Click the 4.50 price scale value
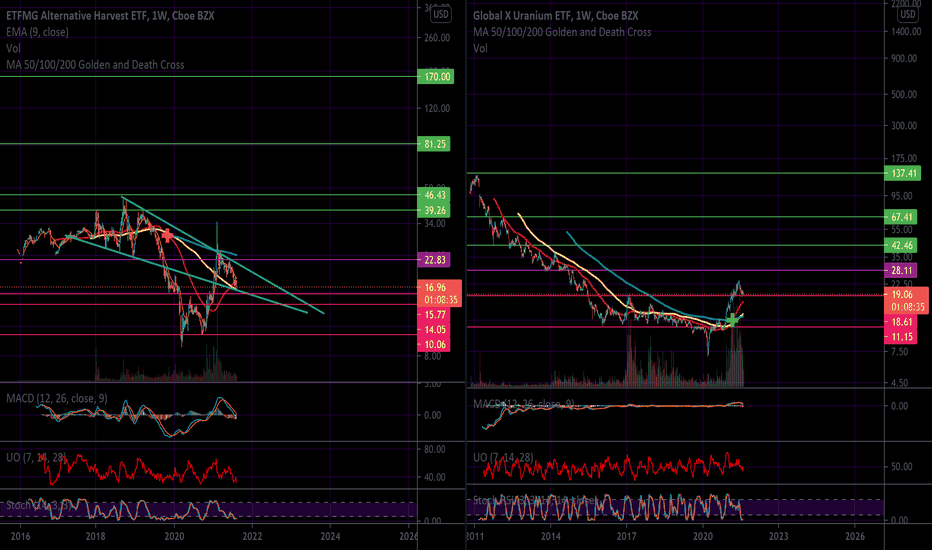Viewport: 932px width, 550px height. pos(900,384)
